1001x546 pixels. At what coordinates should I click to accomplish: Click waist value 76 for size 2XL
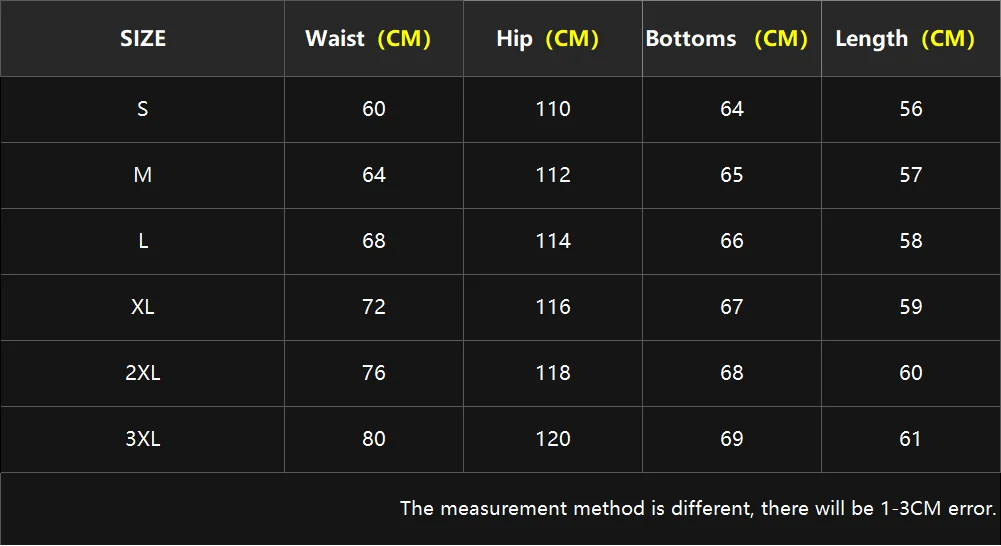click(x=374, y=373)
